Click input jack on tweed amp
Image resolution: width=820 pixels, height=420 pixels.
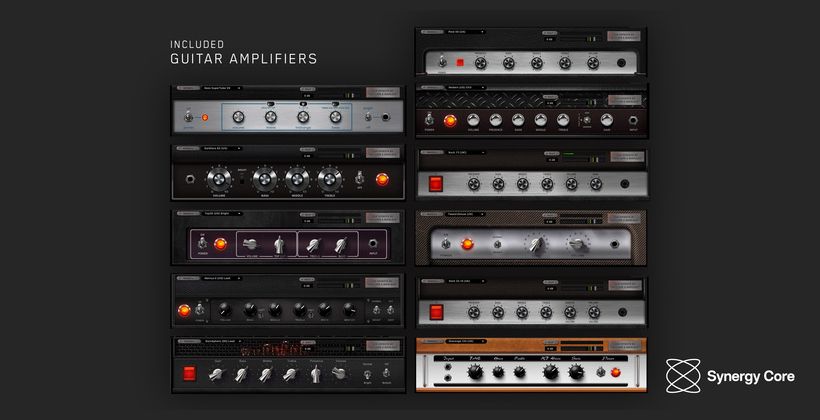click(x=614, y=244)
